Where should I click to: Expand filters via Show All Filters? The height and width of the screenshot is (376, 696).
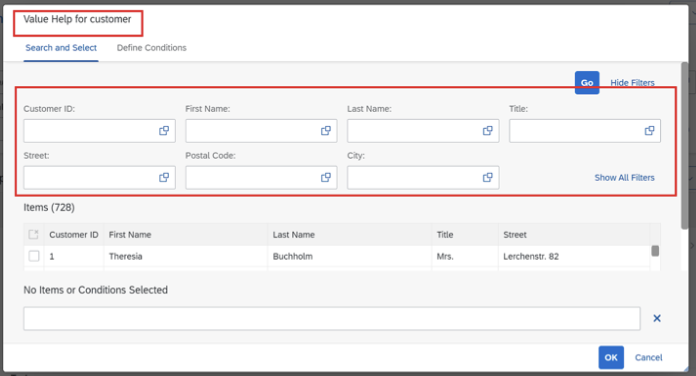pyautogui.click(x=624, y=178)
